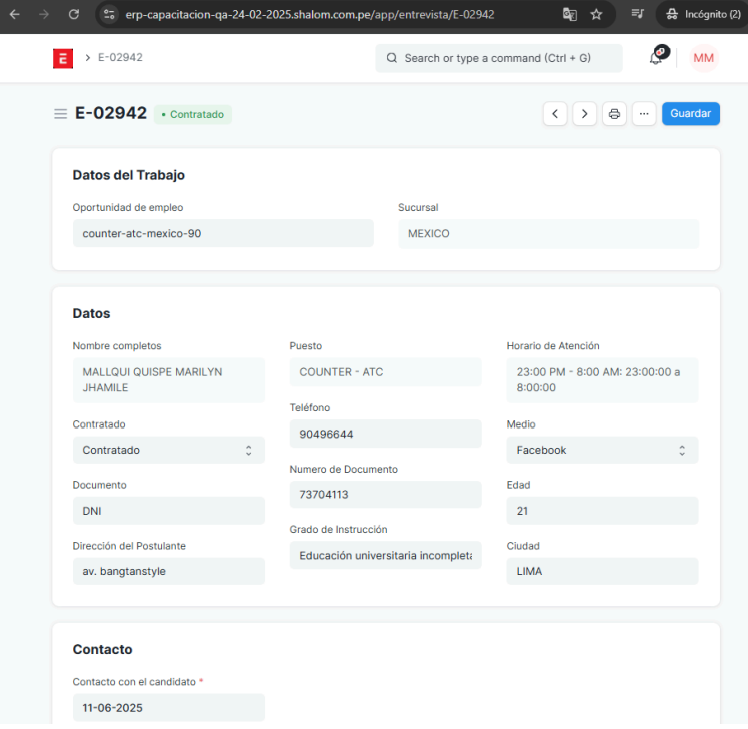Screen dimensions: 748x729
Task: Click the Incógnito profile button
Action: (x=698, y=15)
